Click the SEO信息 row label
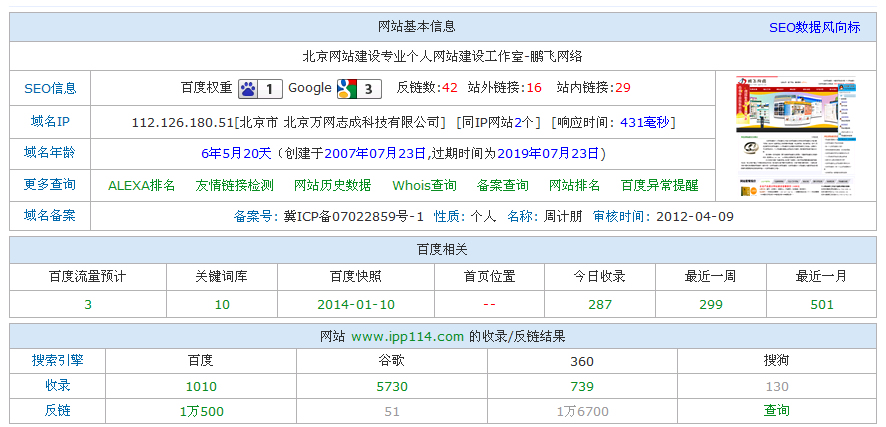Screen dimensions: 886x427 pos(50,88)
